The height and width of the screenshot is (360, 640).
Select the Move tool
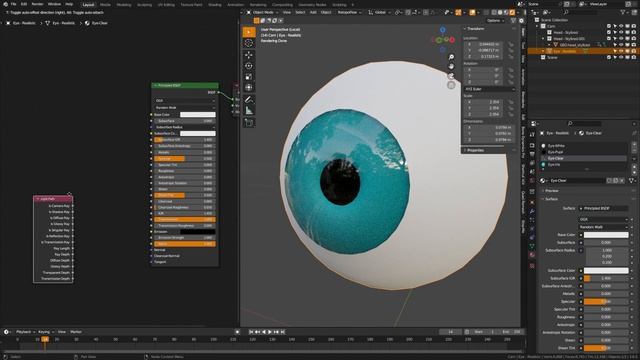tap(249, 55)
